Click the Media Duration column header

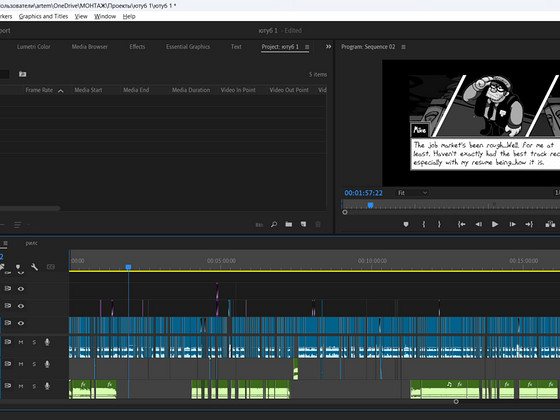click(x=191, y=90)
